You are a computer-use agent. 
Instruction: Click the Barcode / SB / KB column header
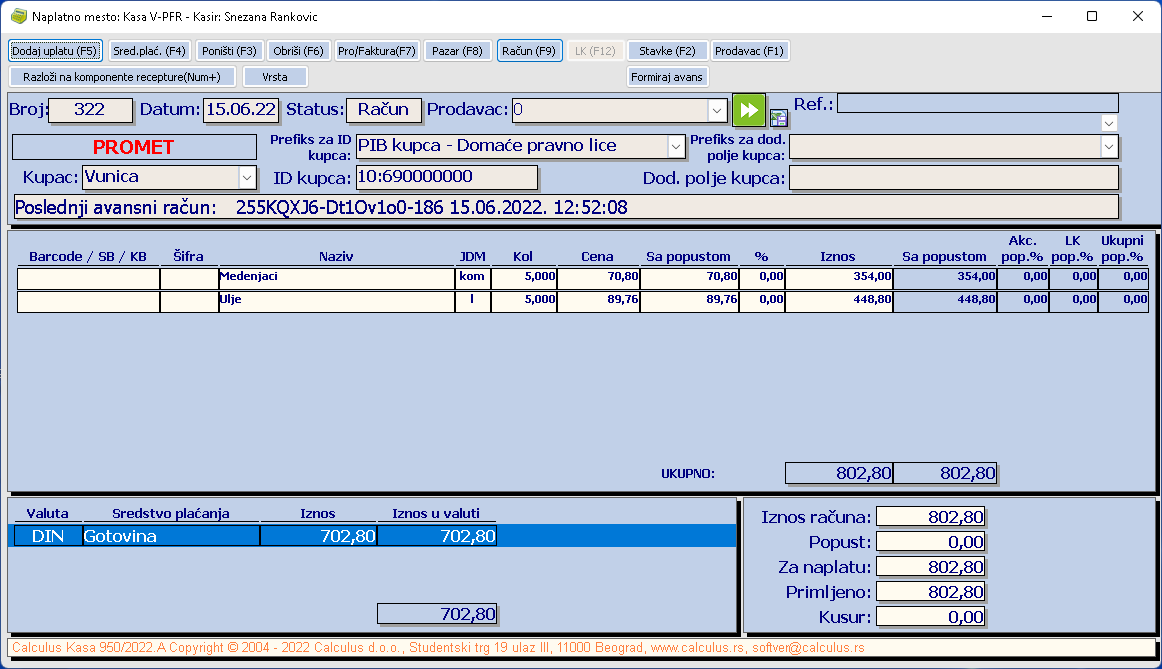(88, 256)
